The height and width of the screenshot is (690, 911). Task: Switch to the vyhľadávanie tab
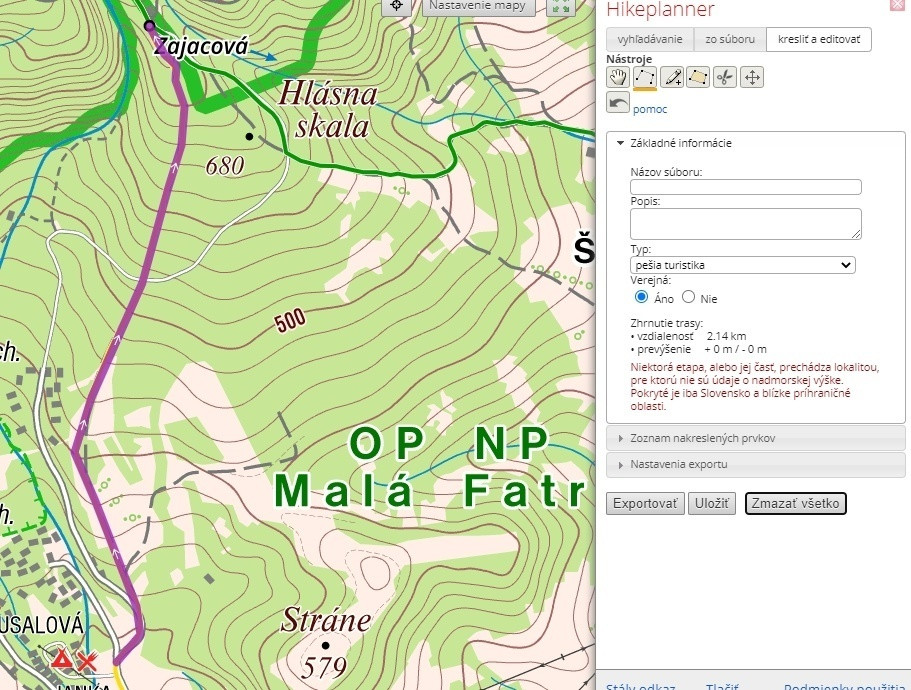pos(650,39)
